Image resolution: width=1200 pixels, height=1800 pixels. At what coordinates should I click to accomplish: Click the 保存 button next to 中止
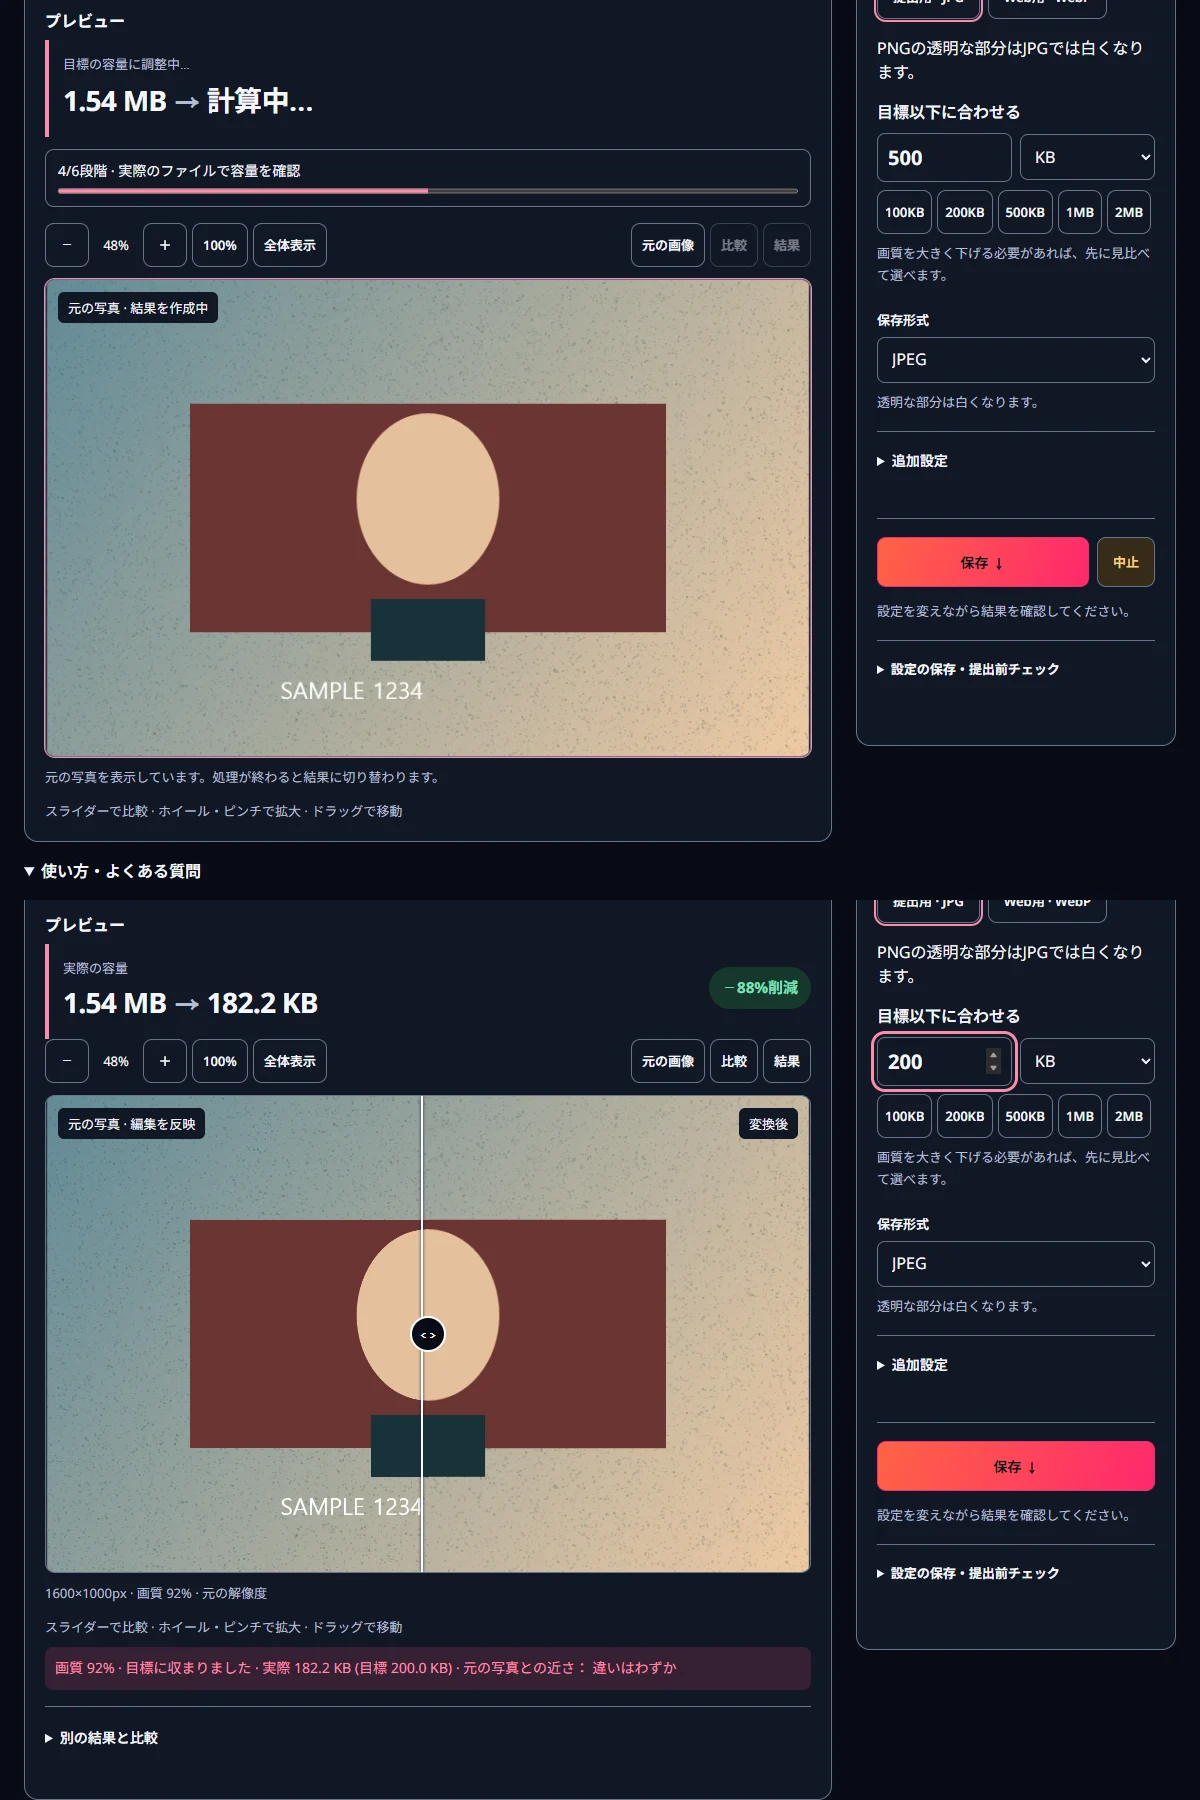983,562
